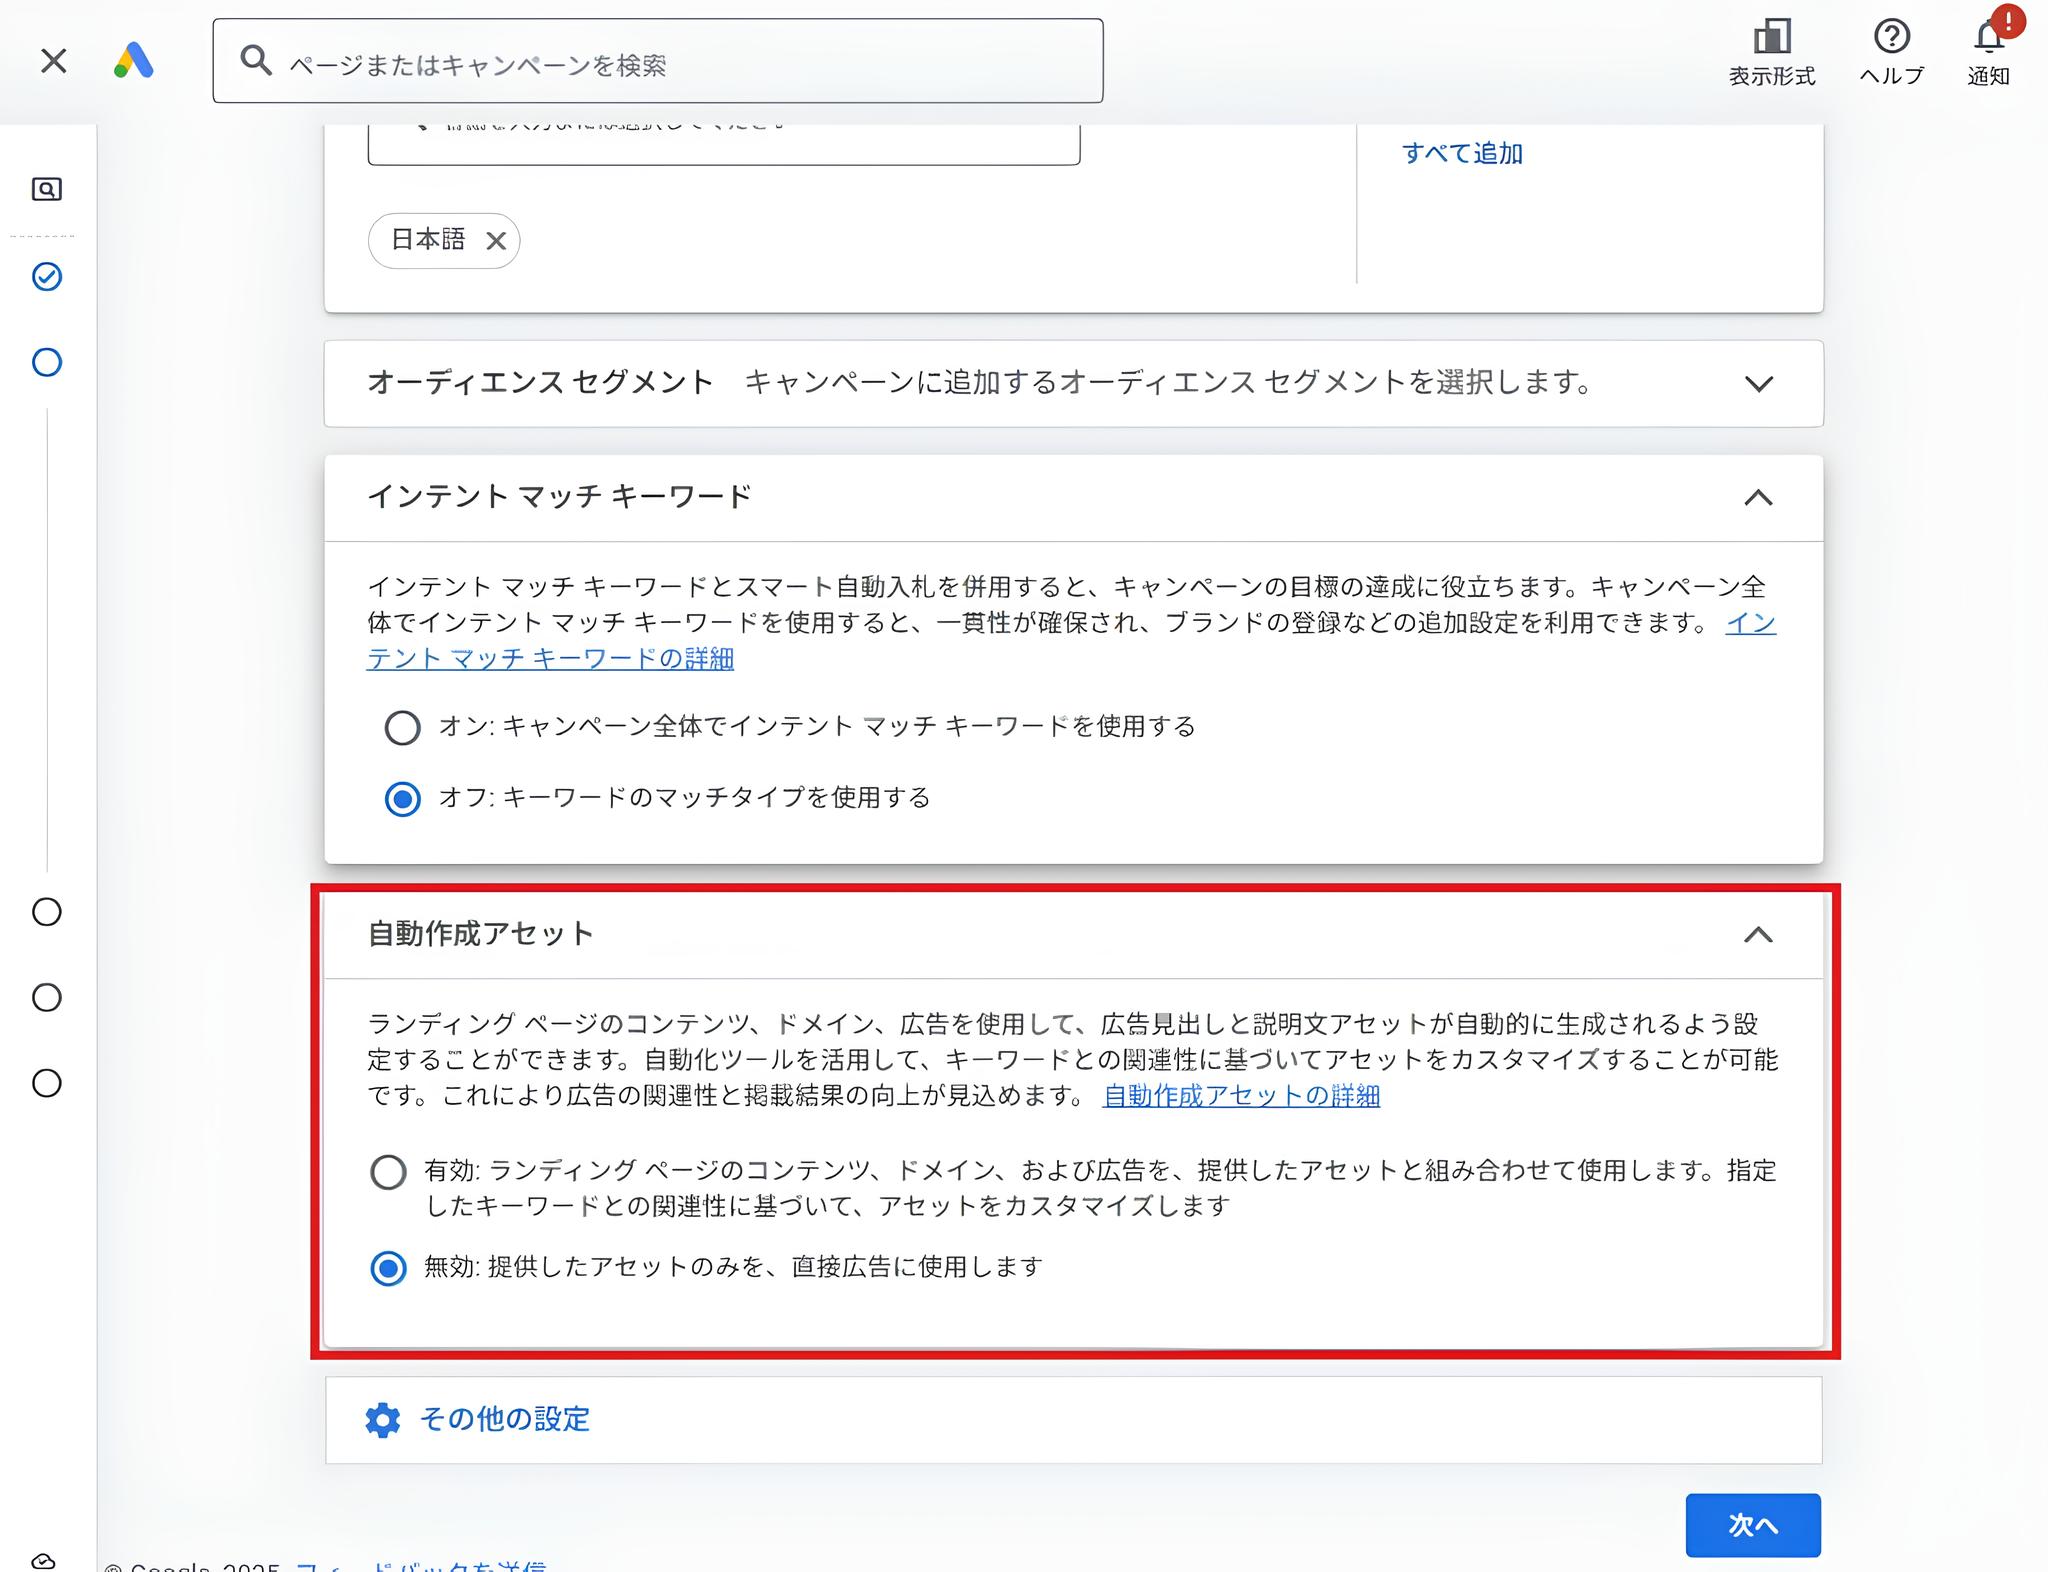Click the gear icon next to その他の設定
The image size is (2048, 1572).
click(x=385, y=1420)
